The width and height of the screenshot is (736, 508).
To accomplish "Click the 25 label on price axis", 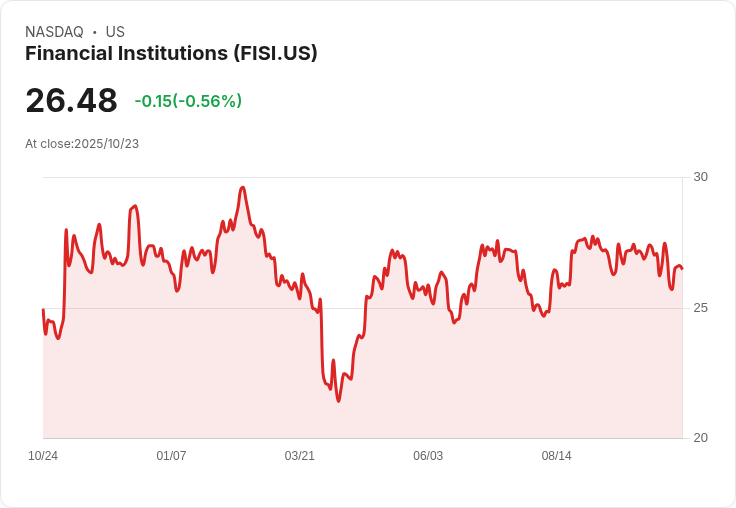I will [x=700, y=308].
